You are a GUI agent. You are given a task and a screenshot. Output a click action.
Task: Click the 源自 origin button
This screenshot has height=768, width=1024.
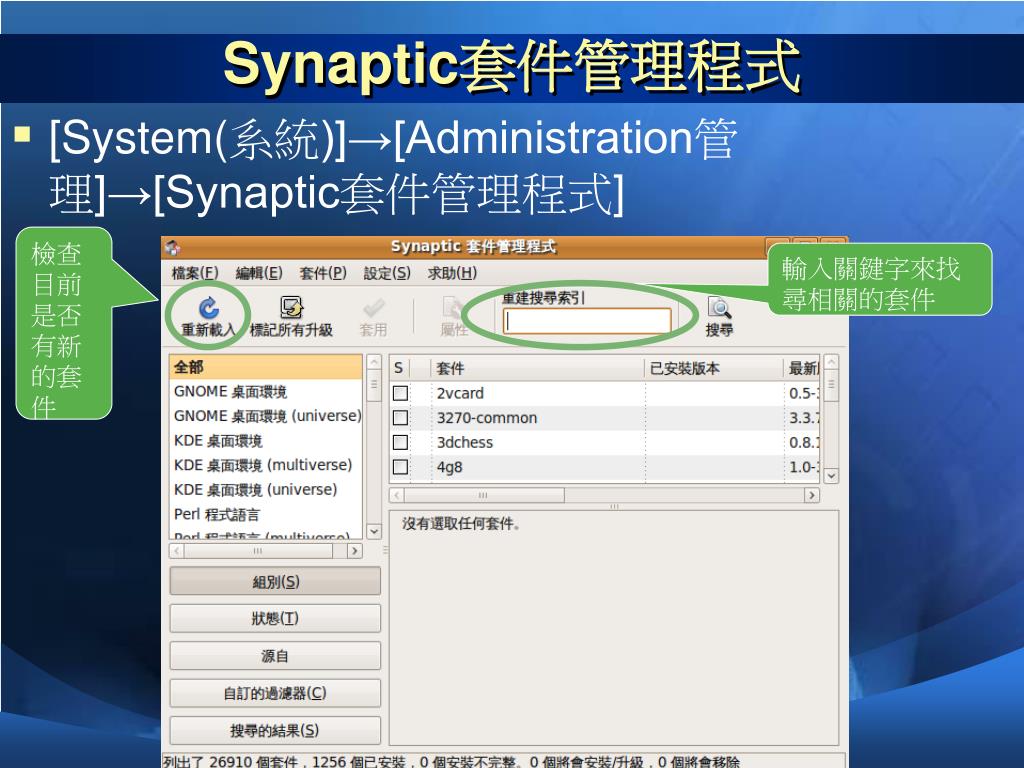[275, 656]
